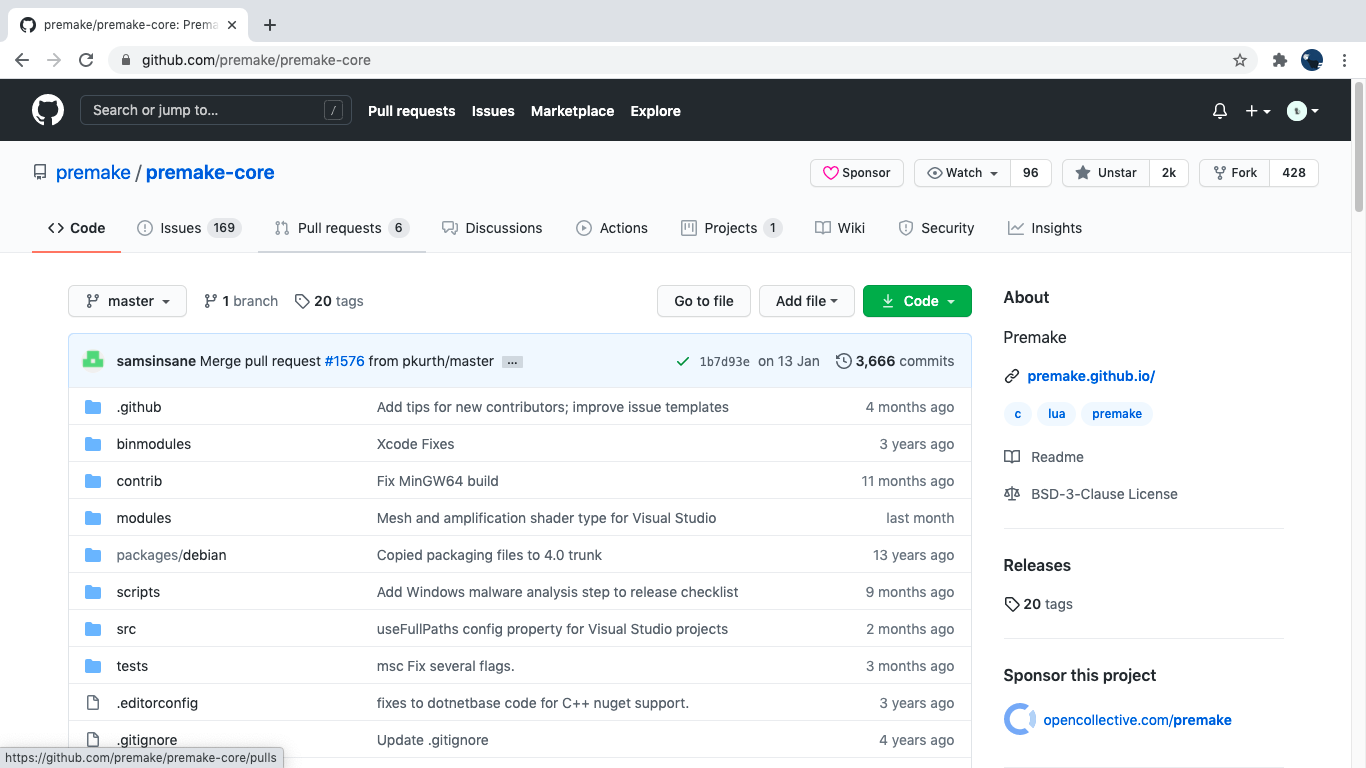View the 3,666 commits history
The image size is (1366, 768).
tap(895, 361)
